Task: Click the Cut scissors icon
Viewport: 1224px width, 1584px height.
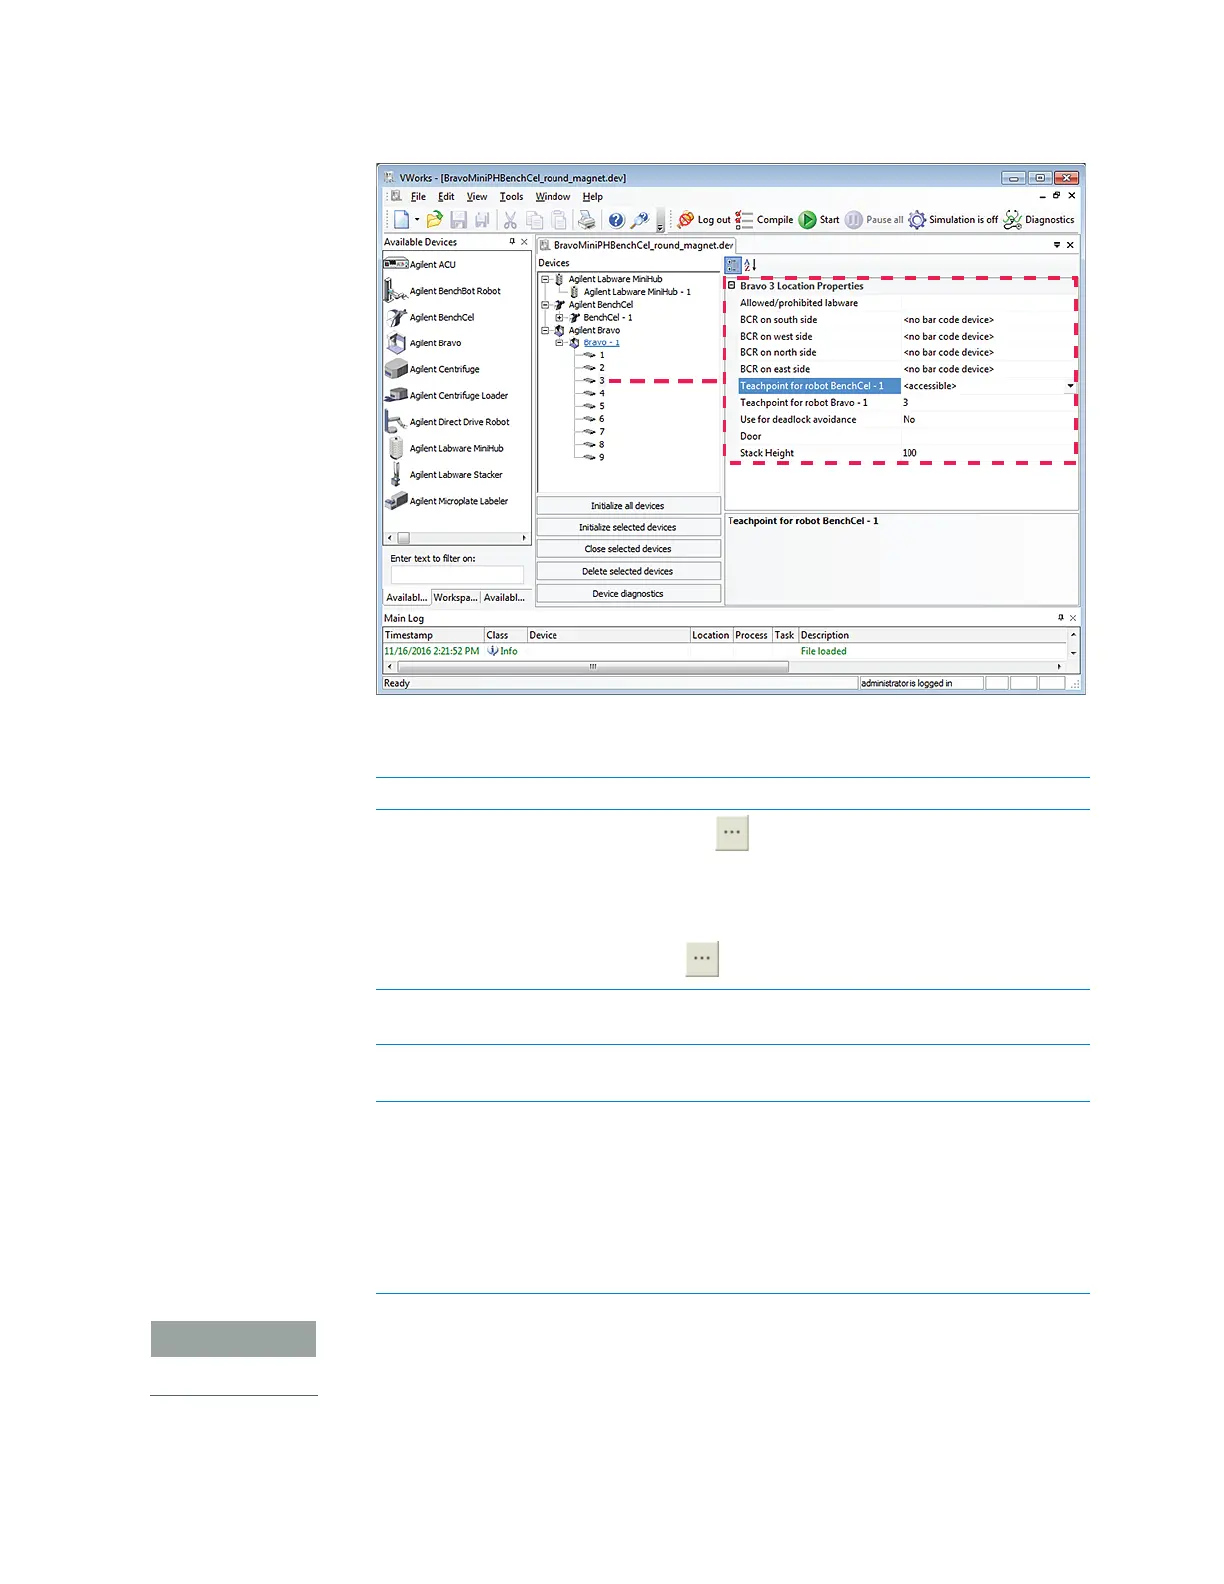Action: [x=510, y=220]
